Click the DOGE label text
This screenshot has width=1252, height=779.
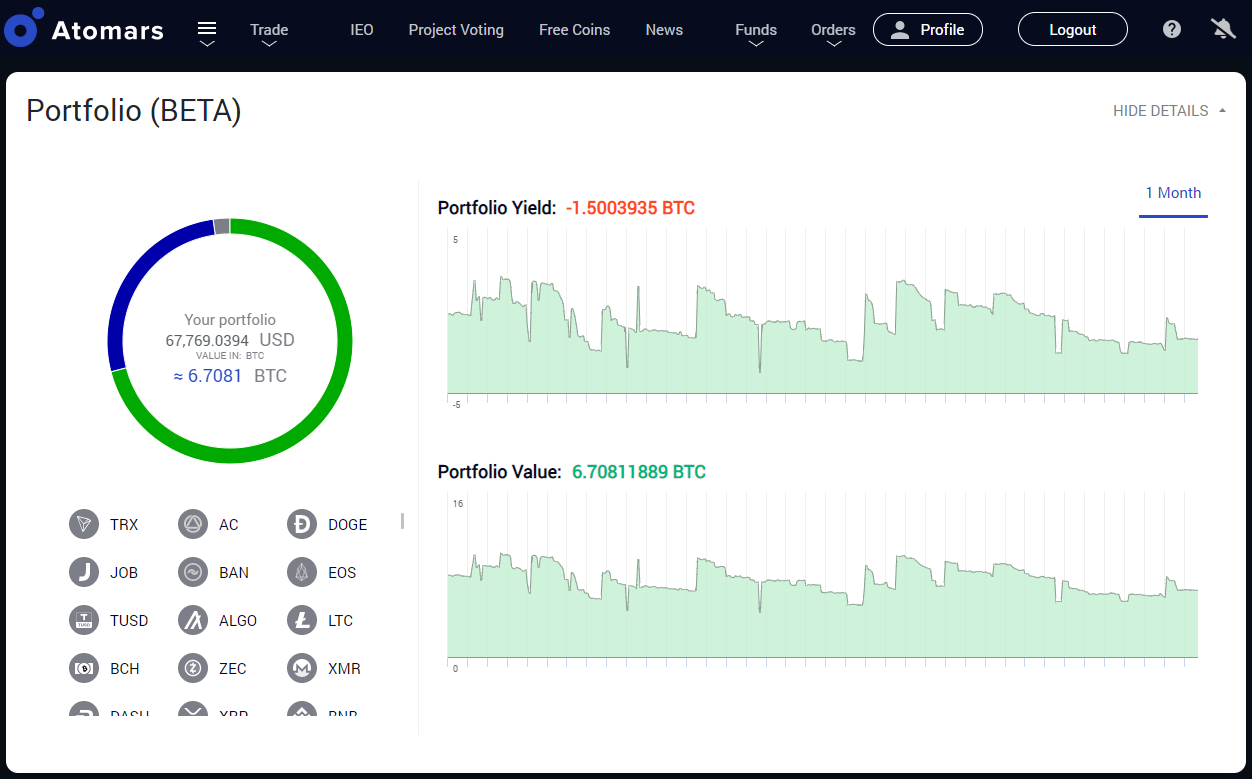point(347,525)
